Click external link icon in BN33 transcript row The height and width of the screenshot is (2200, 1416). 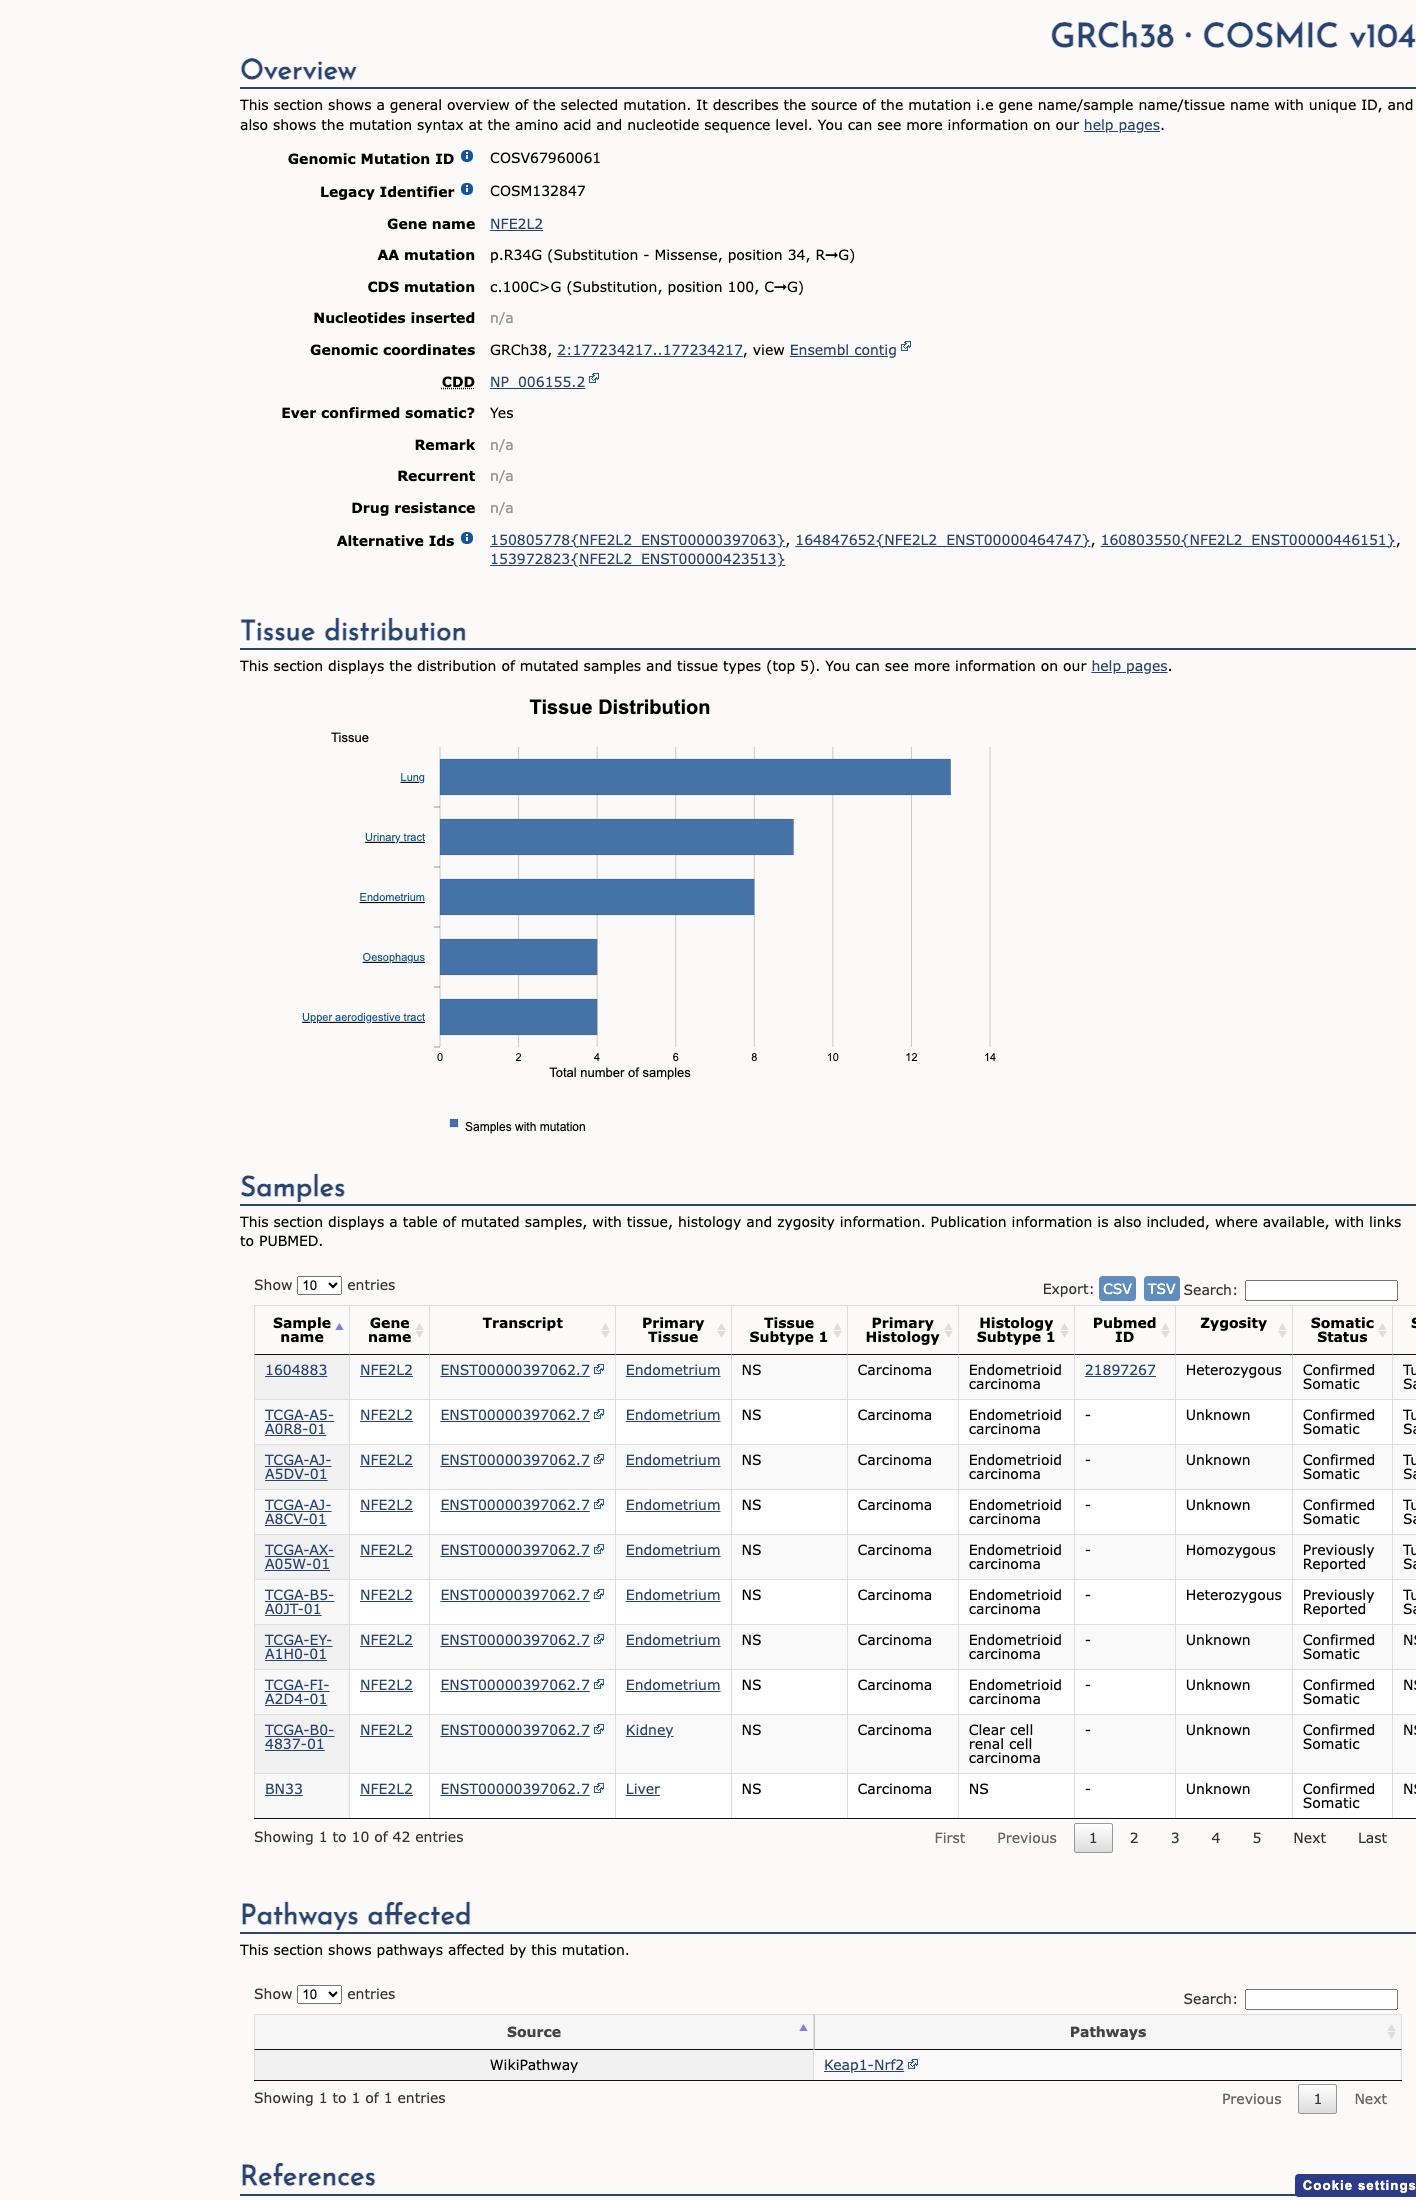(599, 1788)
